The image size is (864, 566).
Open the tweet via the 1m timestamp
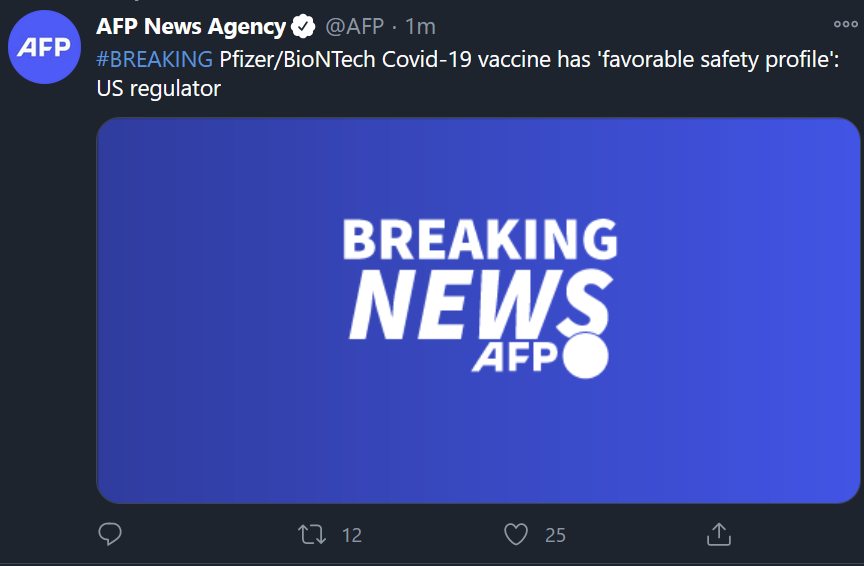(420, 27)
